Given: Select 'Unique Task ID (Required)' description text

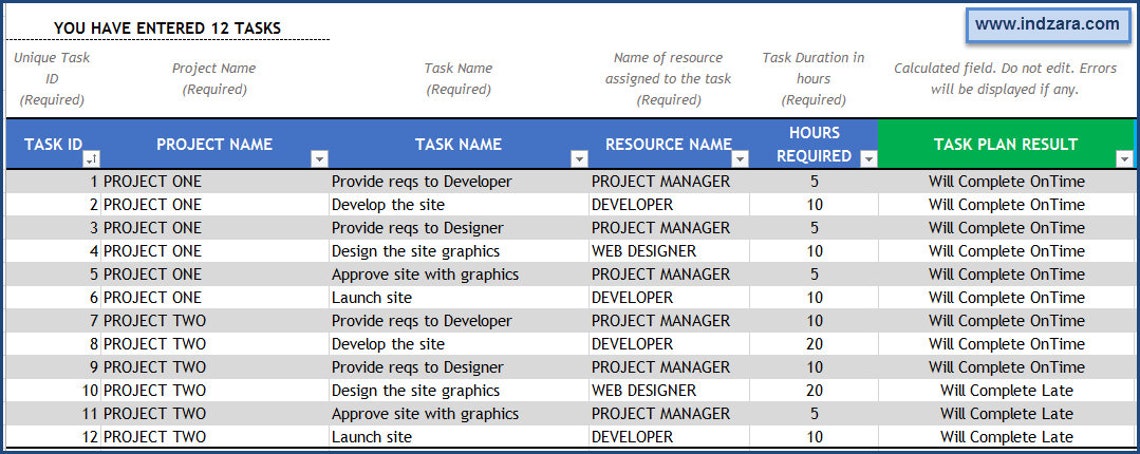Looking at the screenshot, I should tap(52, 79).
